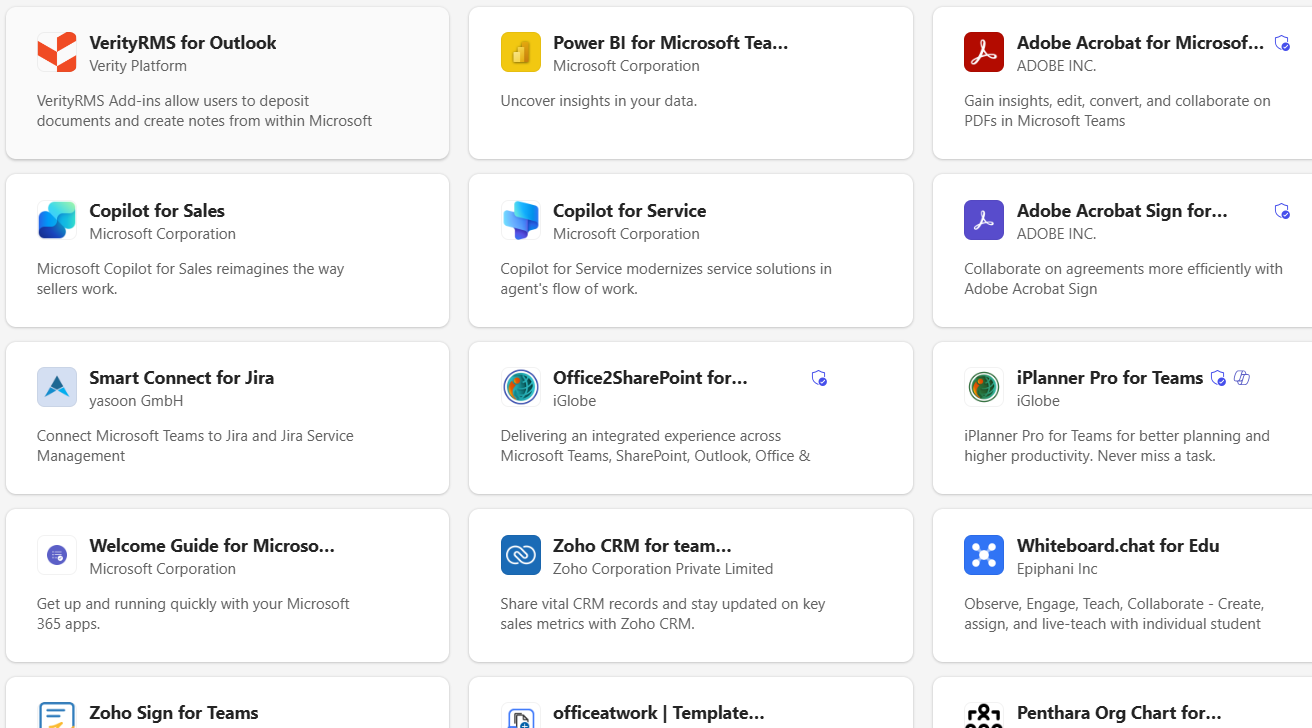The width and height of the screenshot is (1312, 728).
Task: Click the Zoho Sign for Teams icon
Action: click(57, 714)
